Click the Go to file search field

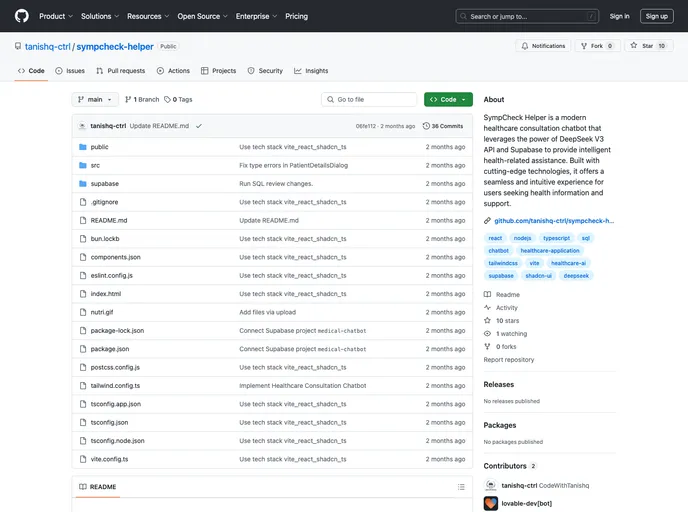(369, 100)
